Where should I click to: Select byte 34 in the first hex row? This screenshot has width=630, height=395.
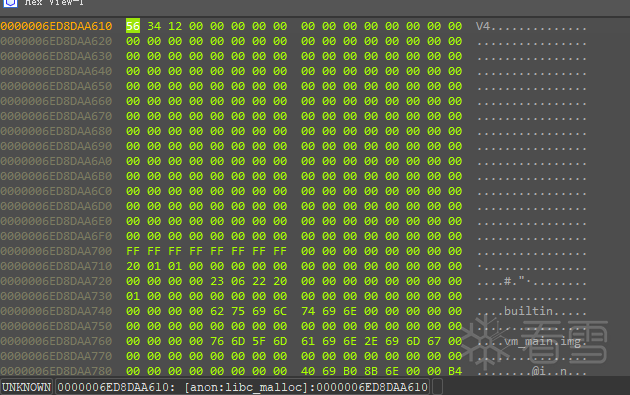click(154, 26)
